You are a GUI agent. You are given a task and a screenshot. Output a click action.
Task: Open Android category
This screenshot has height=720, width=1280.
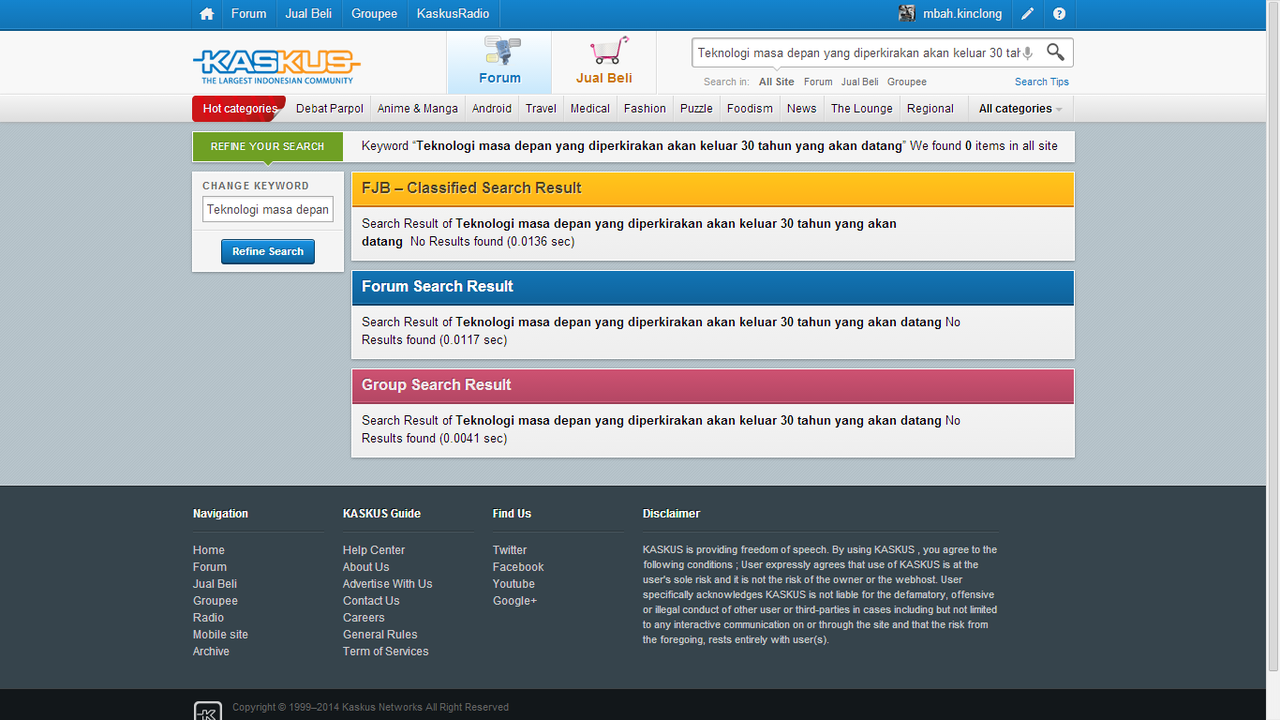(492, 109)
